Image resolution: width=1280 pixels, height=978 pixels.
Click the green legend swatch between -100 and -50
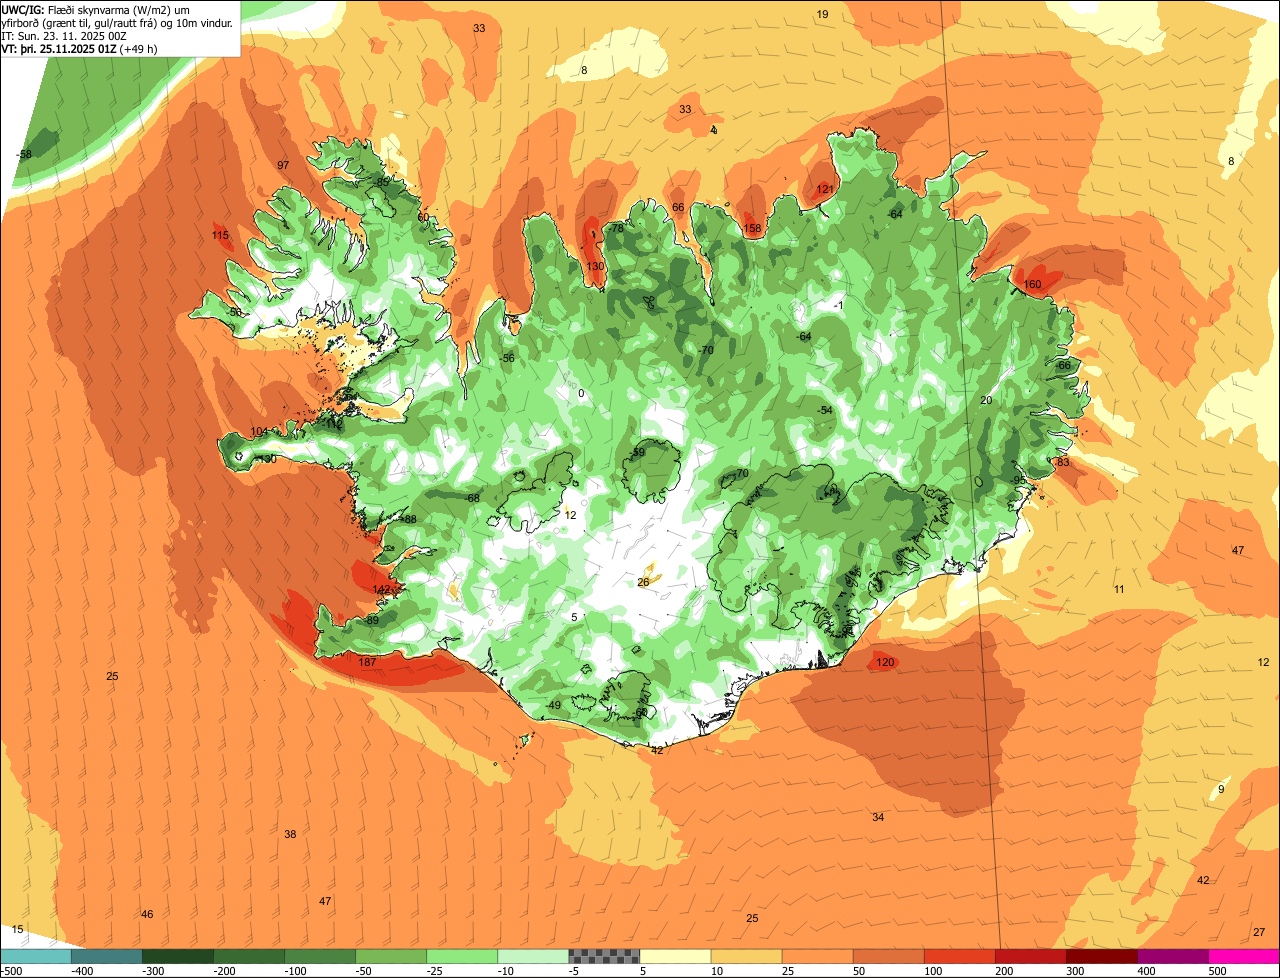coord(319,956)
